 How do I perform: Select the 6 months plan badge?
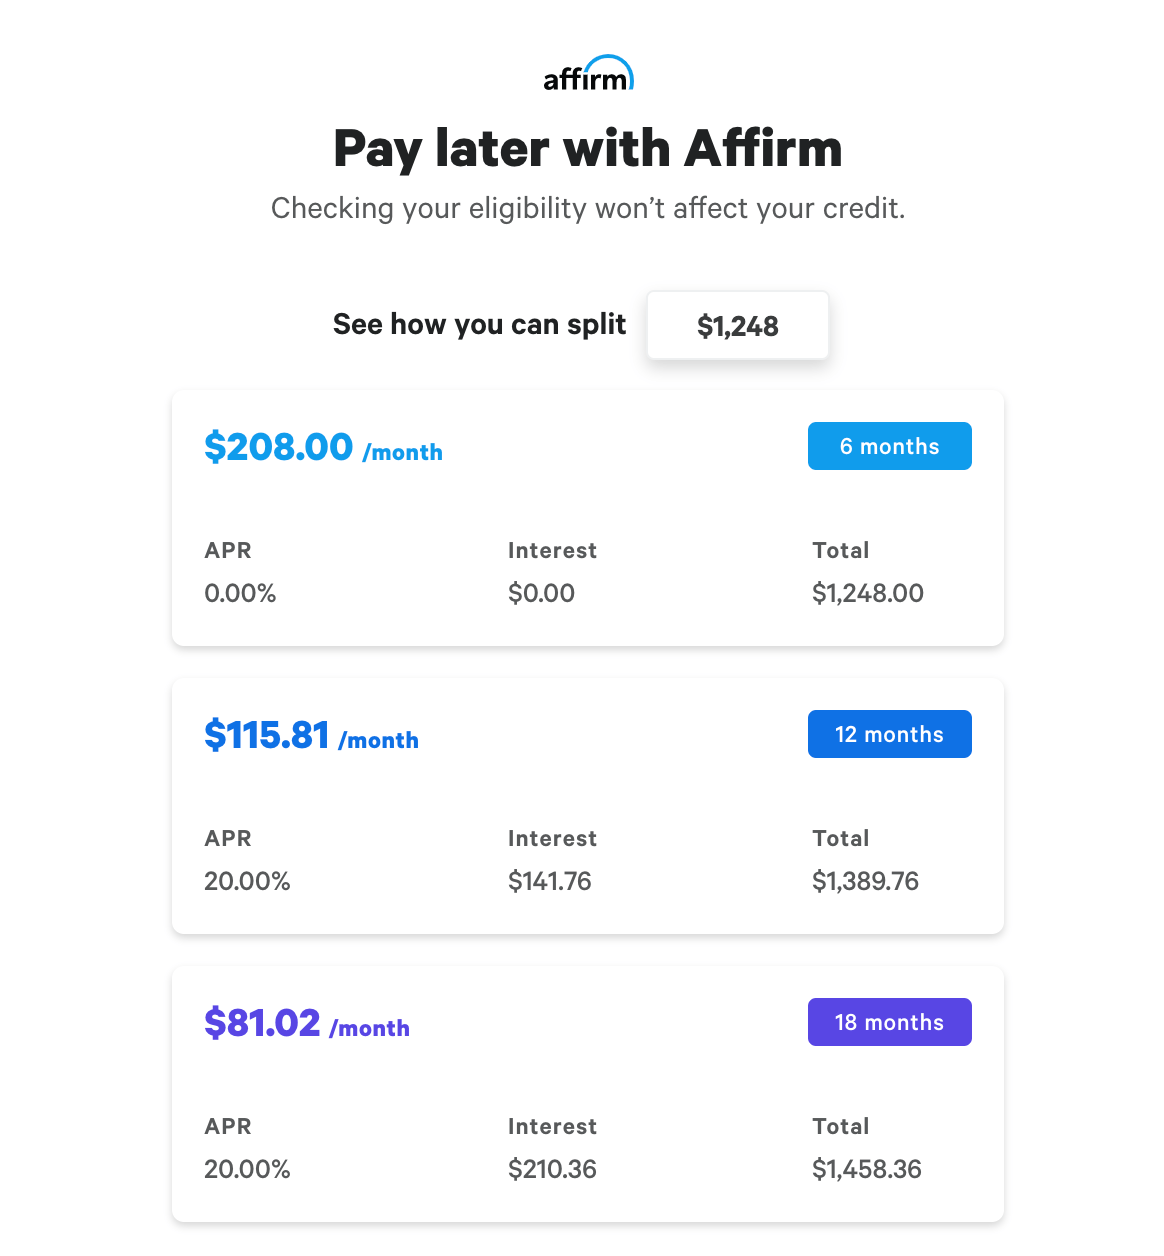click(x=889, y=446)
